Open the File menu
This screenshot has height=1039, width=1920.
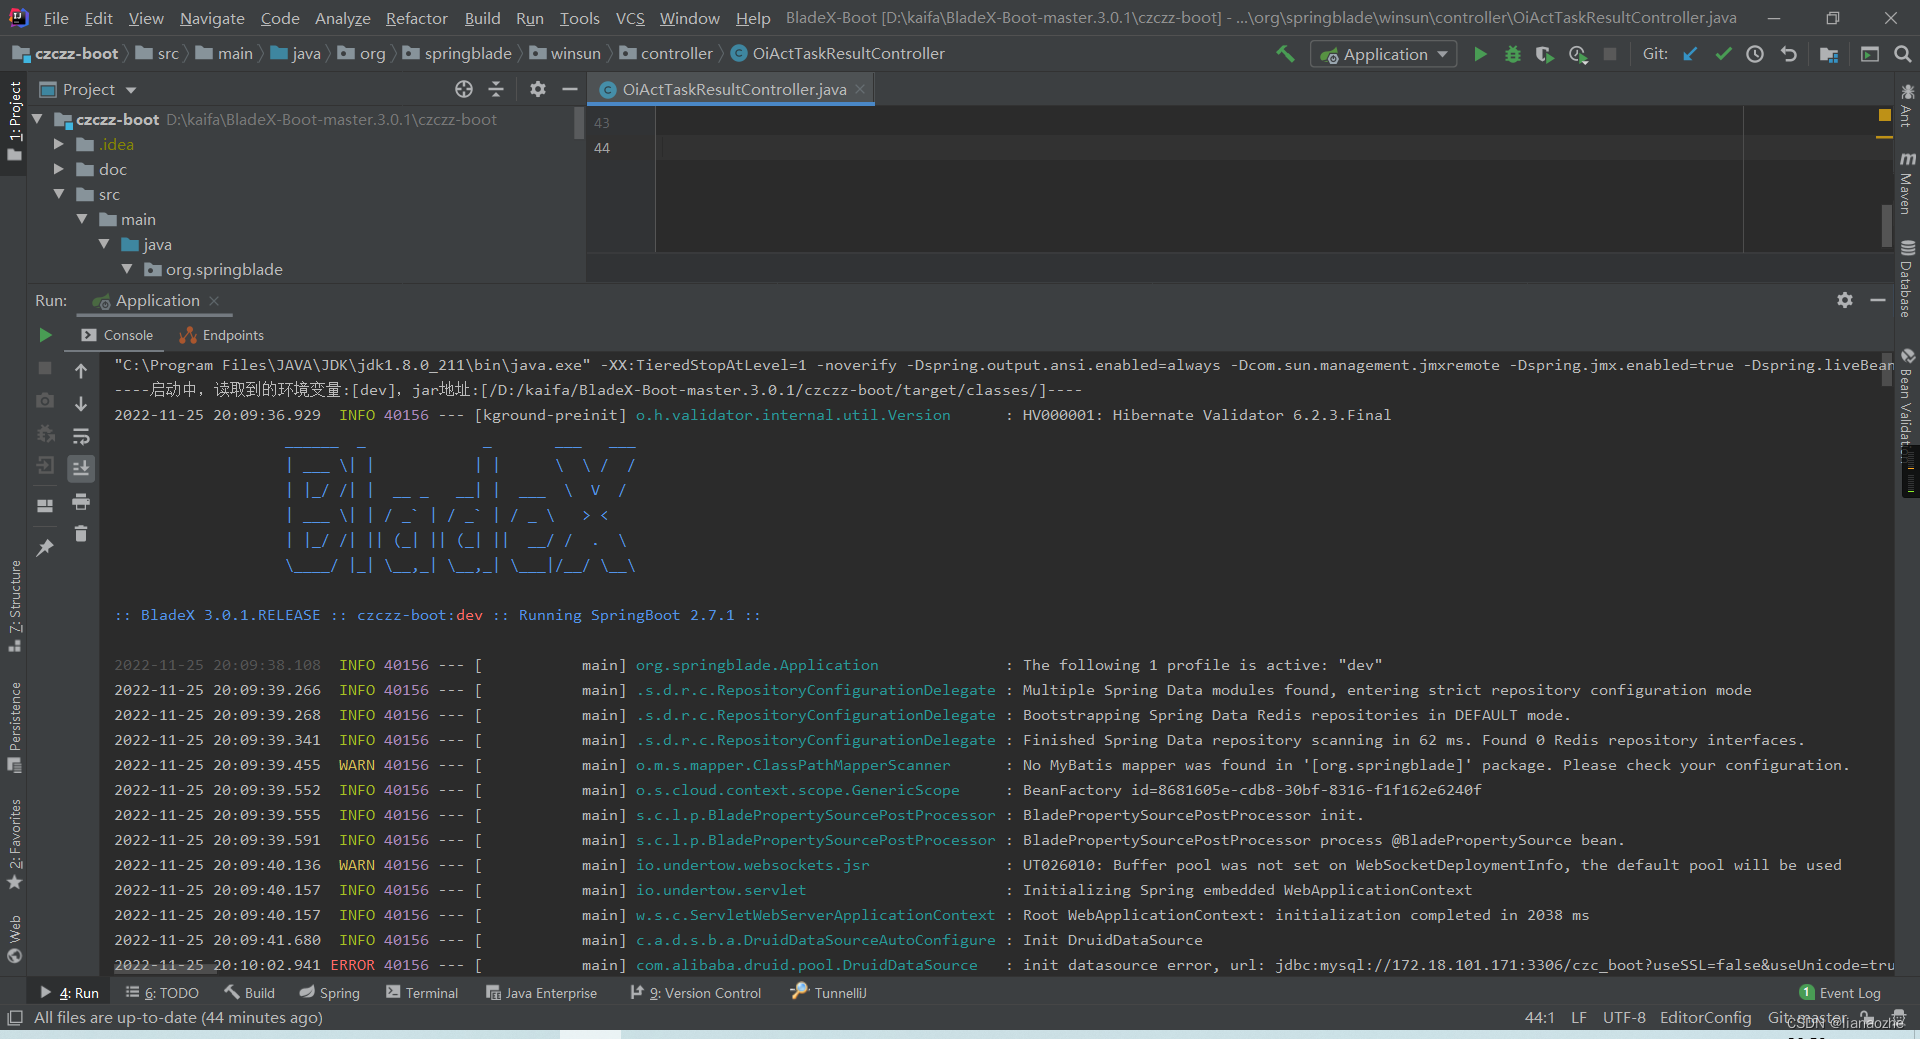(56, 18)
